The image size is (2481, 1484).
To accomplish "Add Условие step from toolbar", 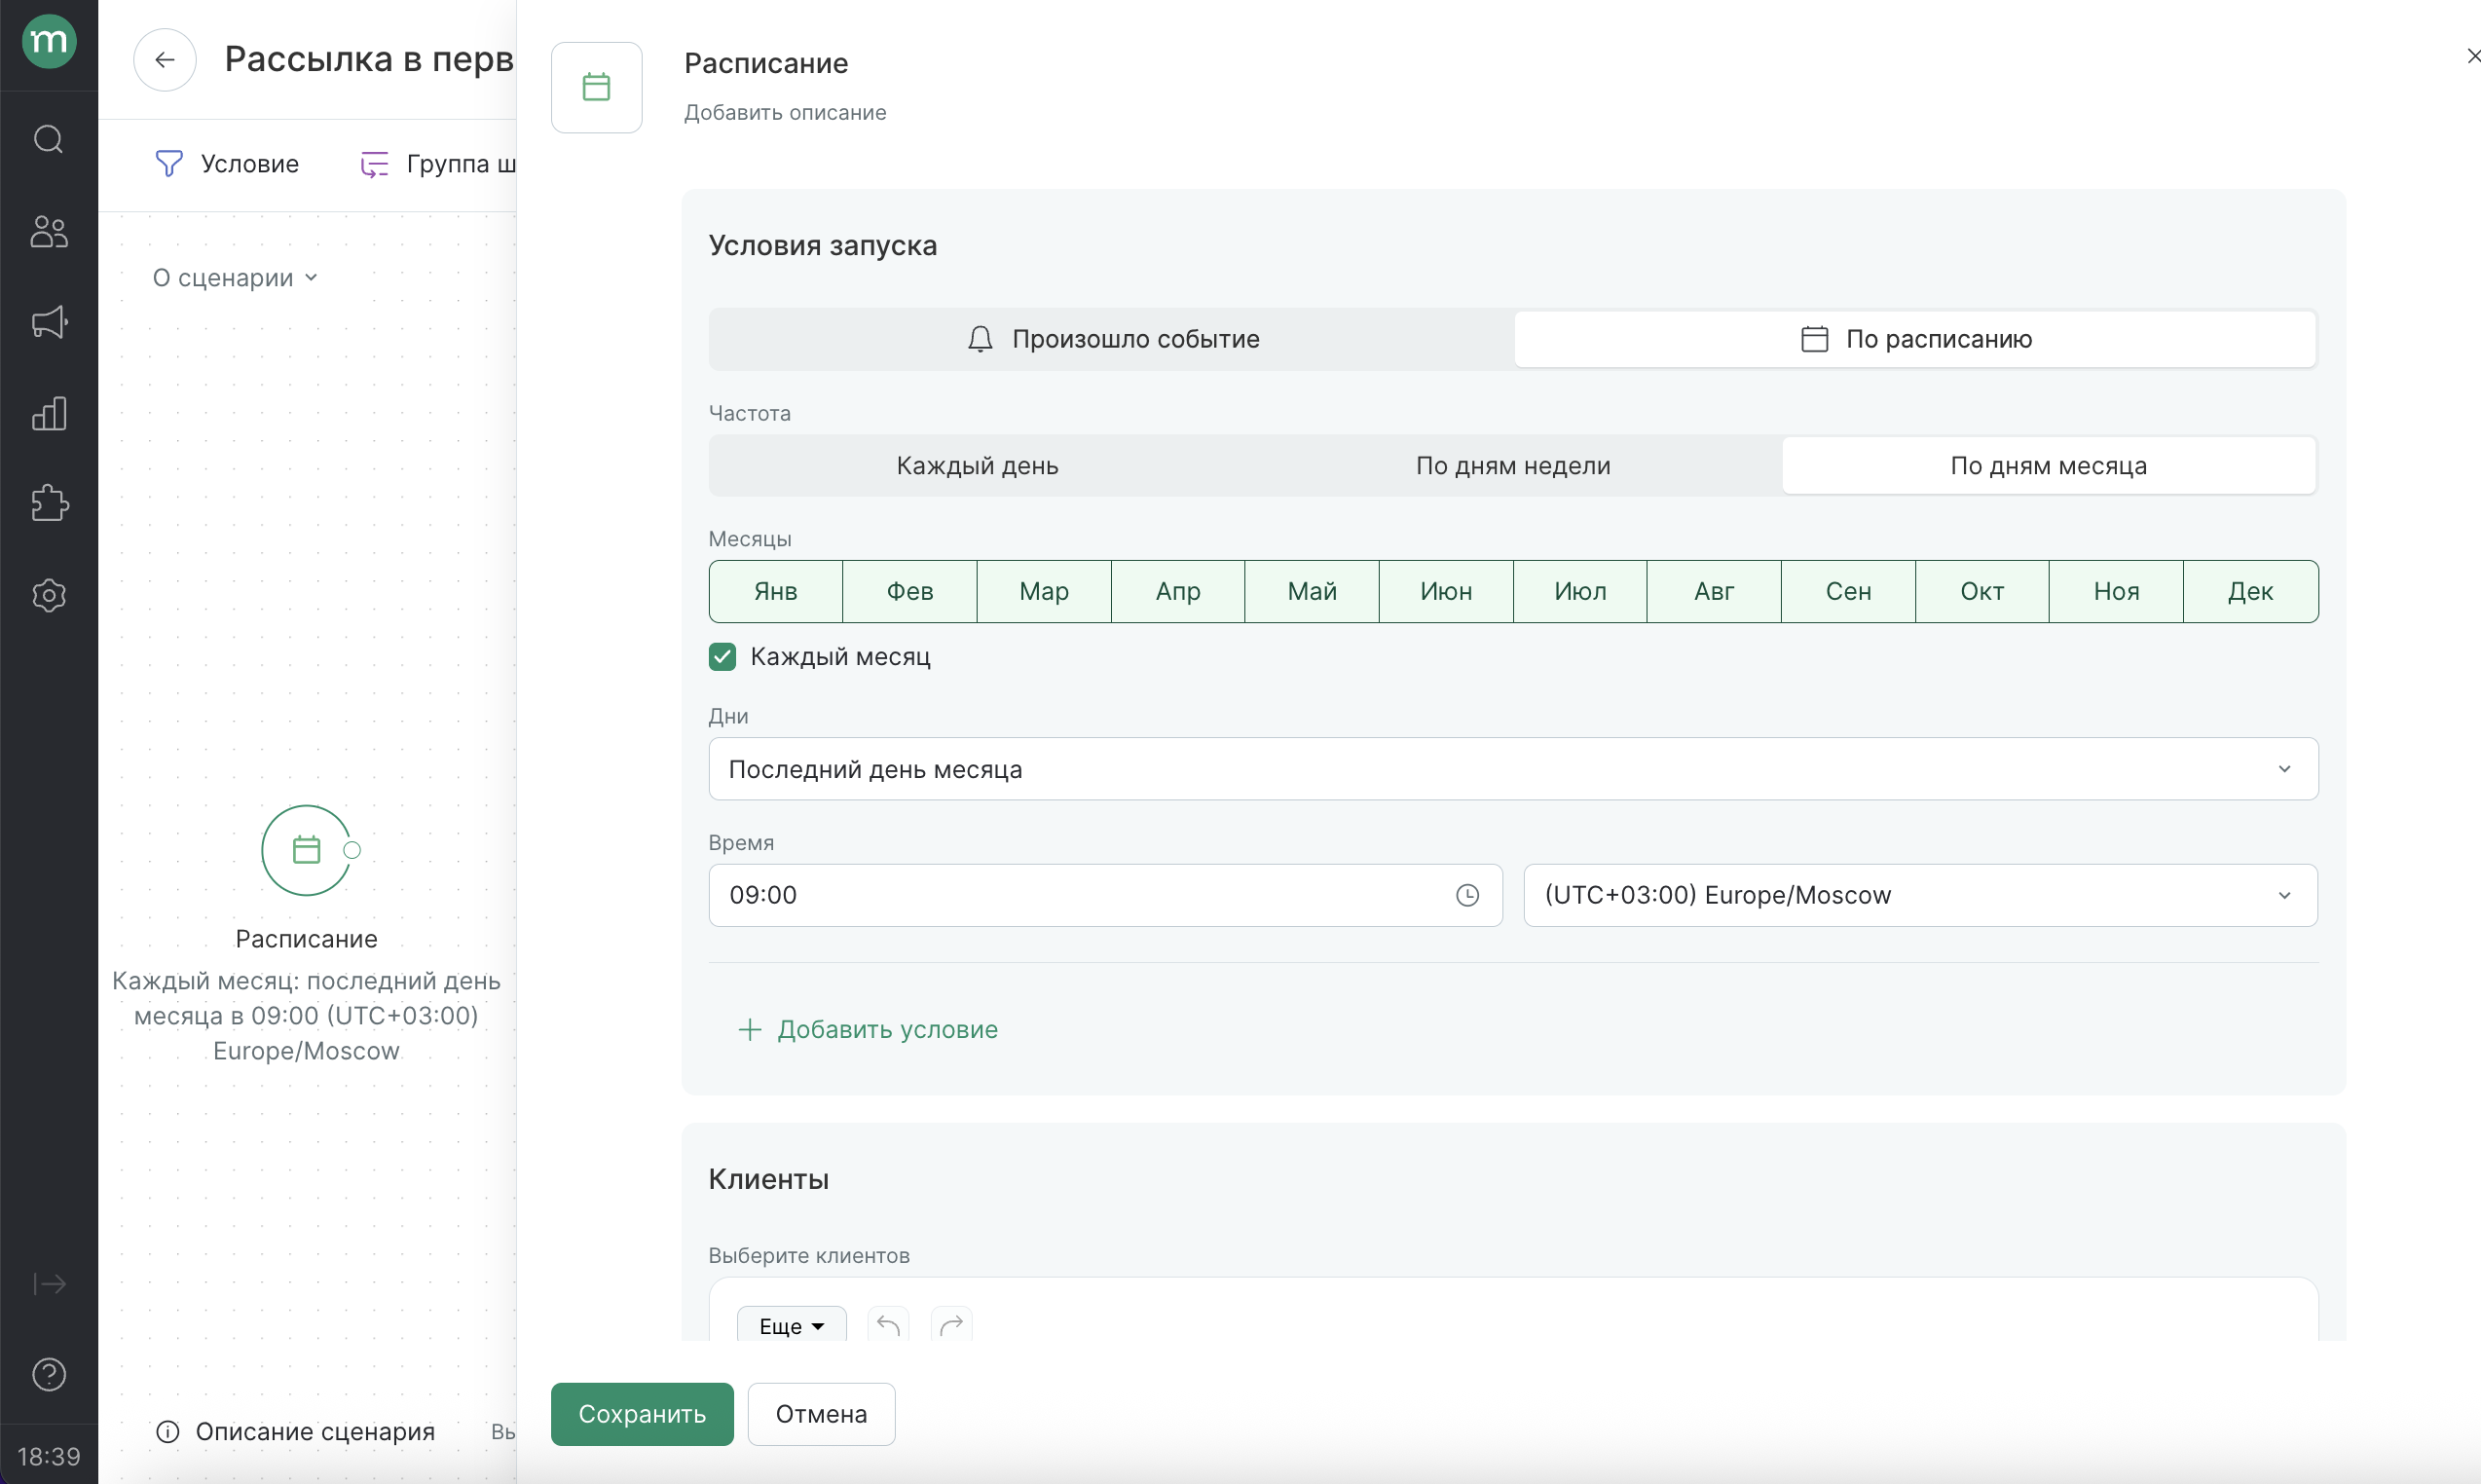I will point(227,164).
